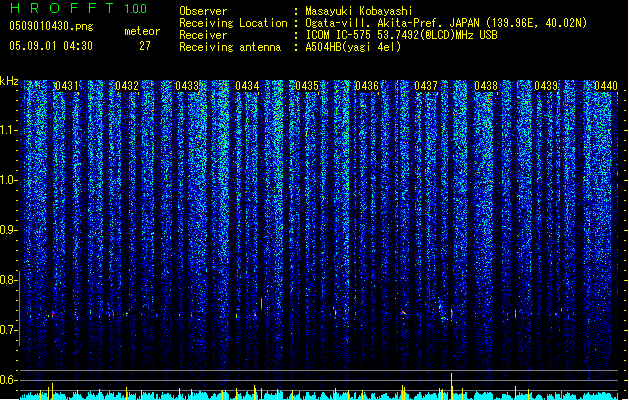
Task: Click the tallest yellow spike in bottom graph
Action: coord(452,386)
